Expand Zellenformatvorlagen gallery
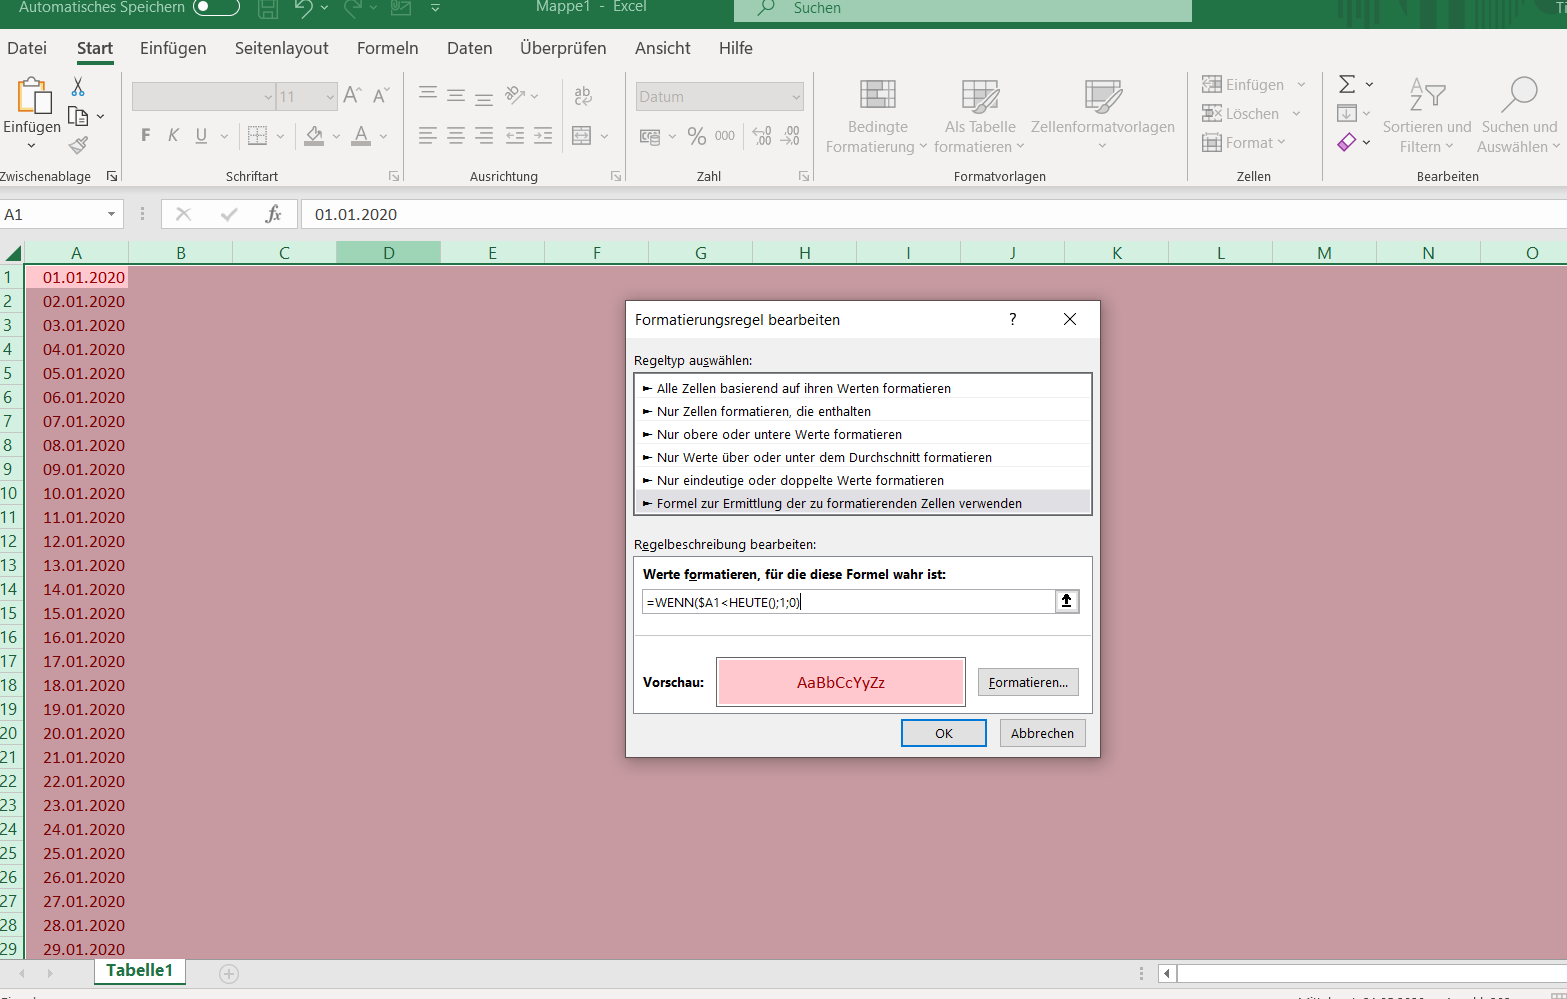This screenshot has width=1567, height=999. pyautogui.click(x=1103, y=116)
